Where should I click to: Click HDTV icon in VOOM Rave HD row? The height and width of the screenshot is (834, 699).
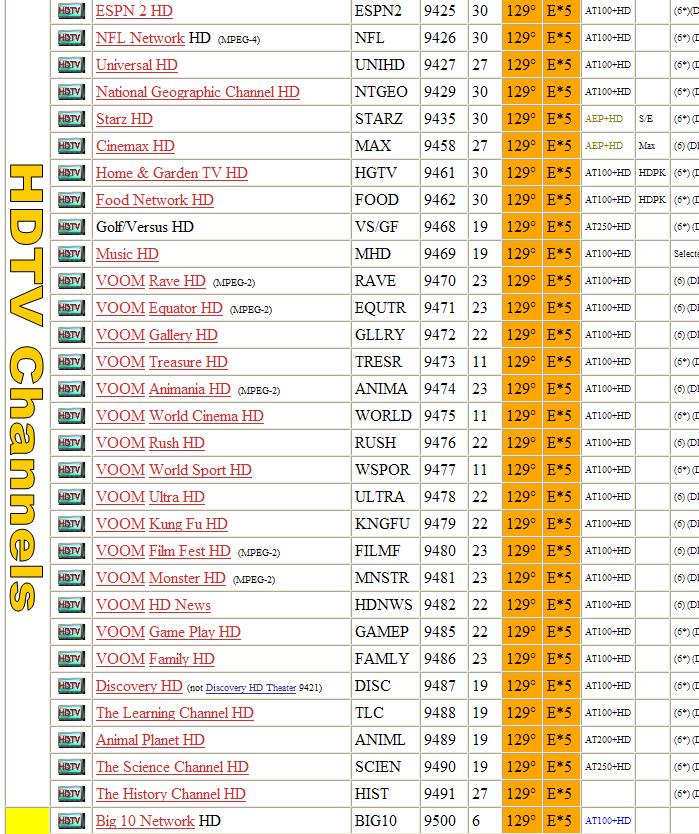[x=70, y=281]
